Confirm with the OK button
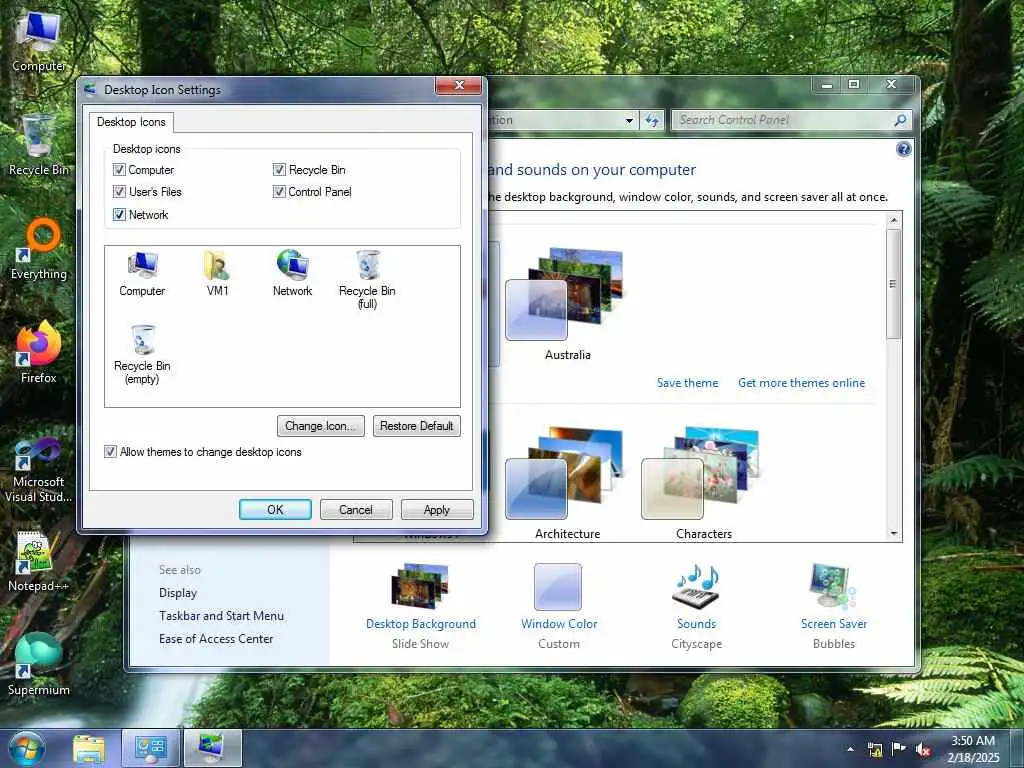Image resolution: width=1024 pixels, height=768 pixels. pyautogui.click(x=275, y=509)
